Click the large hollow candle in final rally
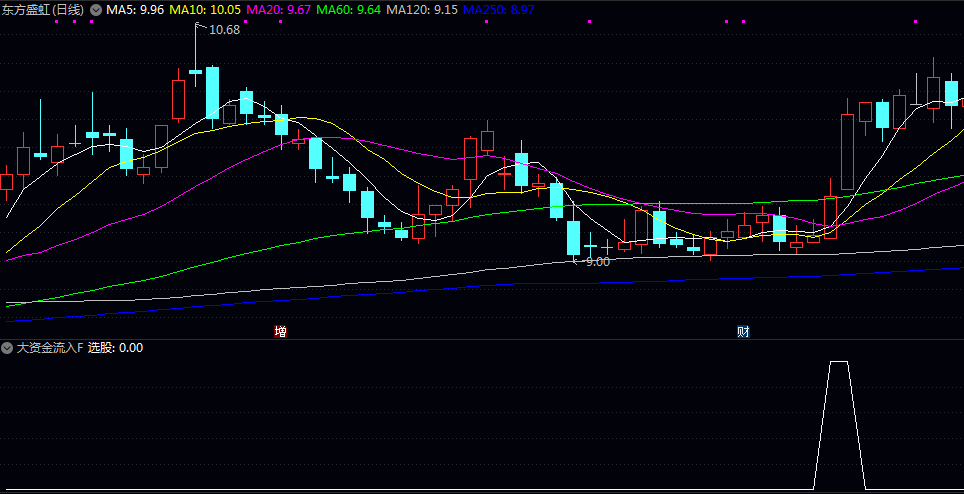This screenshot has width=964, height=494. 848,151
